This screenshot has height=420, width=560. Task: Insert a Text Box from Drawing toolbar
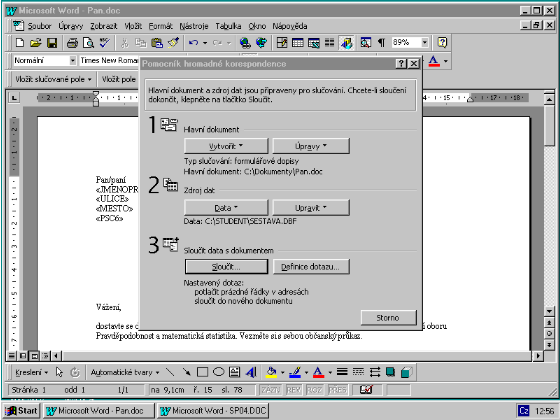tap(234, 372)
